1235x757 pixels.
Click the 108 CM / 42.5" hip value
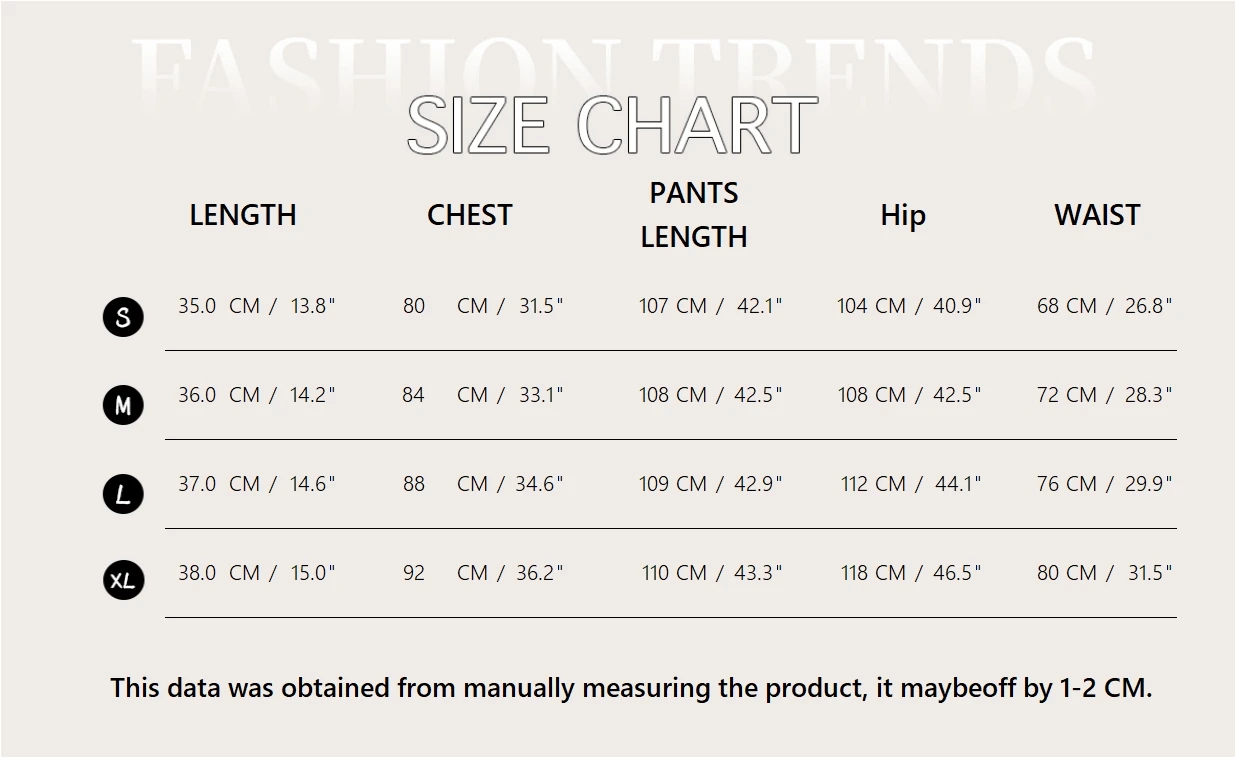(x=910, y=395)
